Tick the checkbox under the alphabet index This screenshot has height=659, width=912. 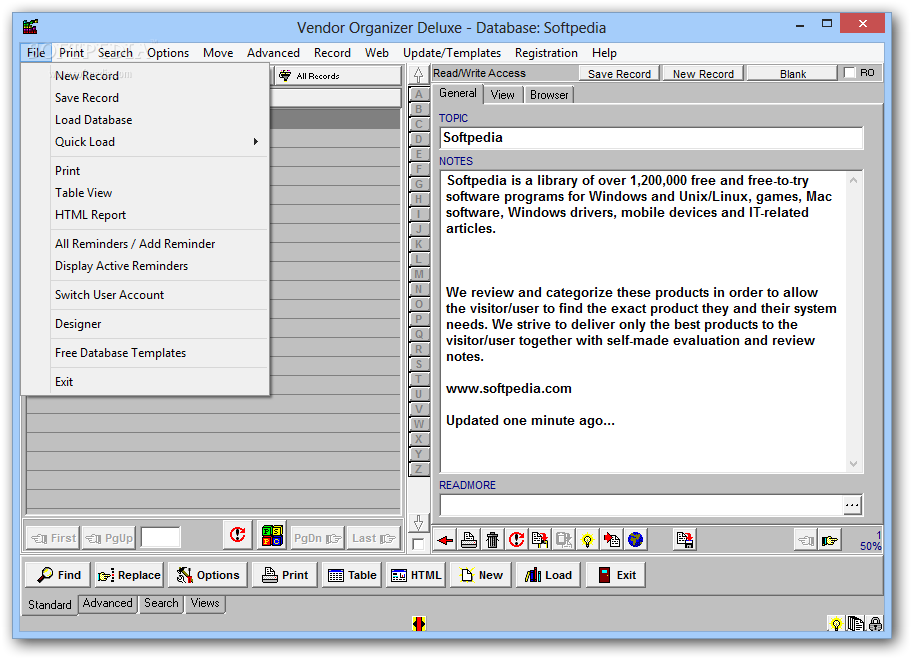click(418, 544)
